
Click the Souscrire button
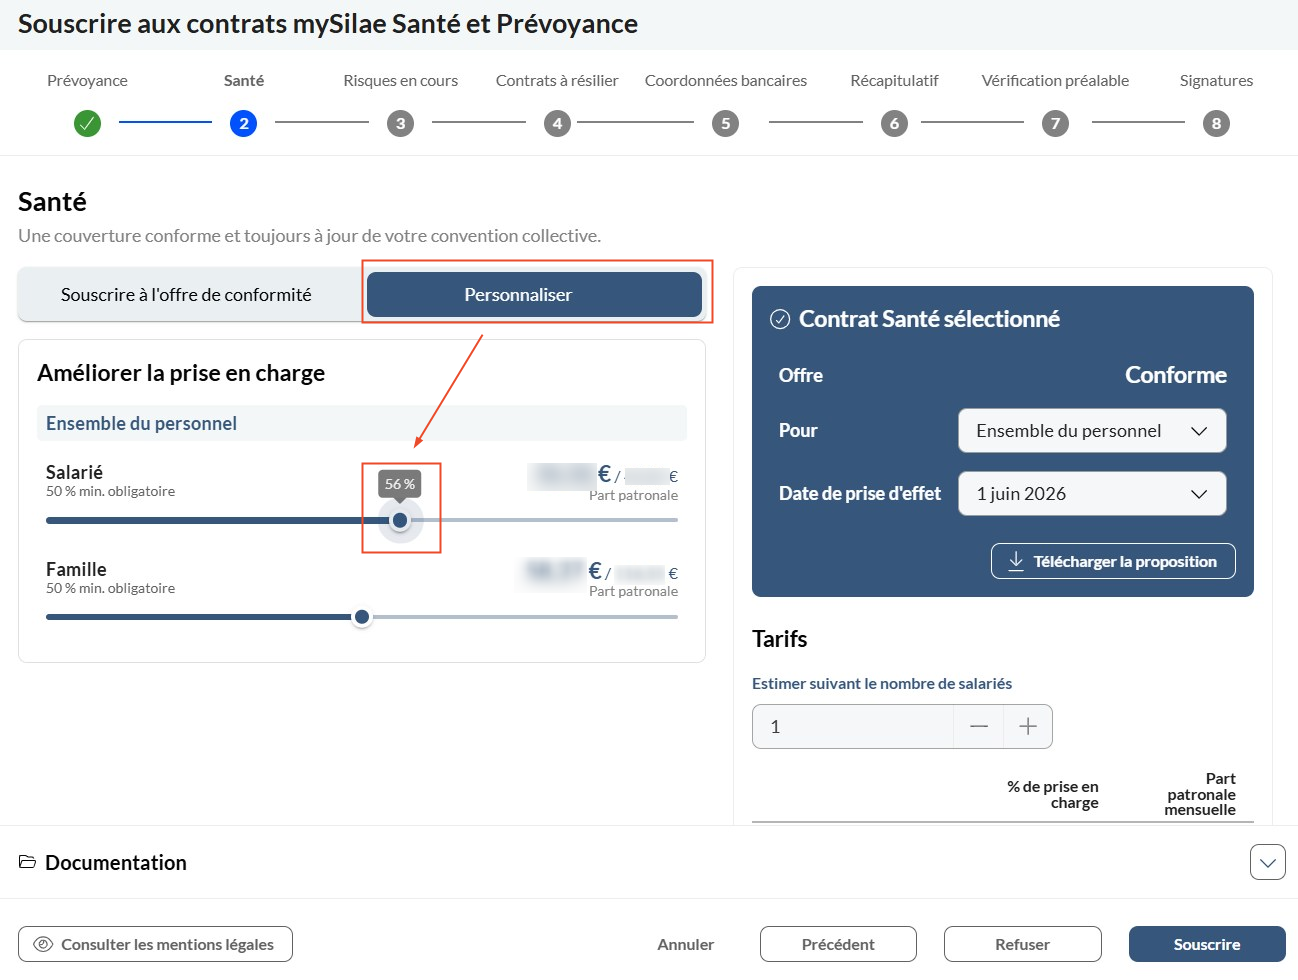(1207, 944)
